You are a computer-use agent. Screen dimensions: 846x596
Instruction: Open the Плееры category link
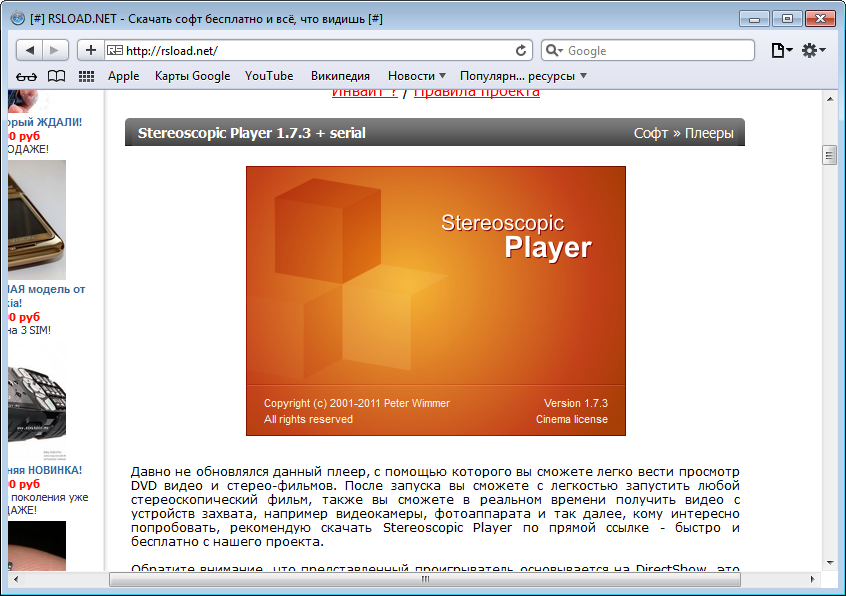tap(709, 133)
